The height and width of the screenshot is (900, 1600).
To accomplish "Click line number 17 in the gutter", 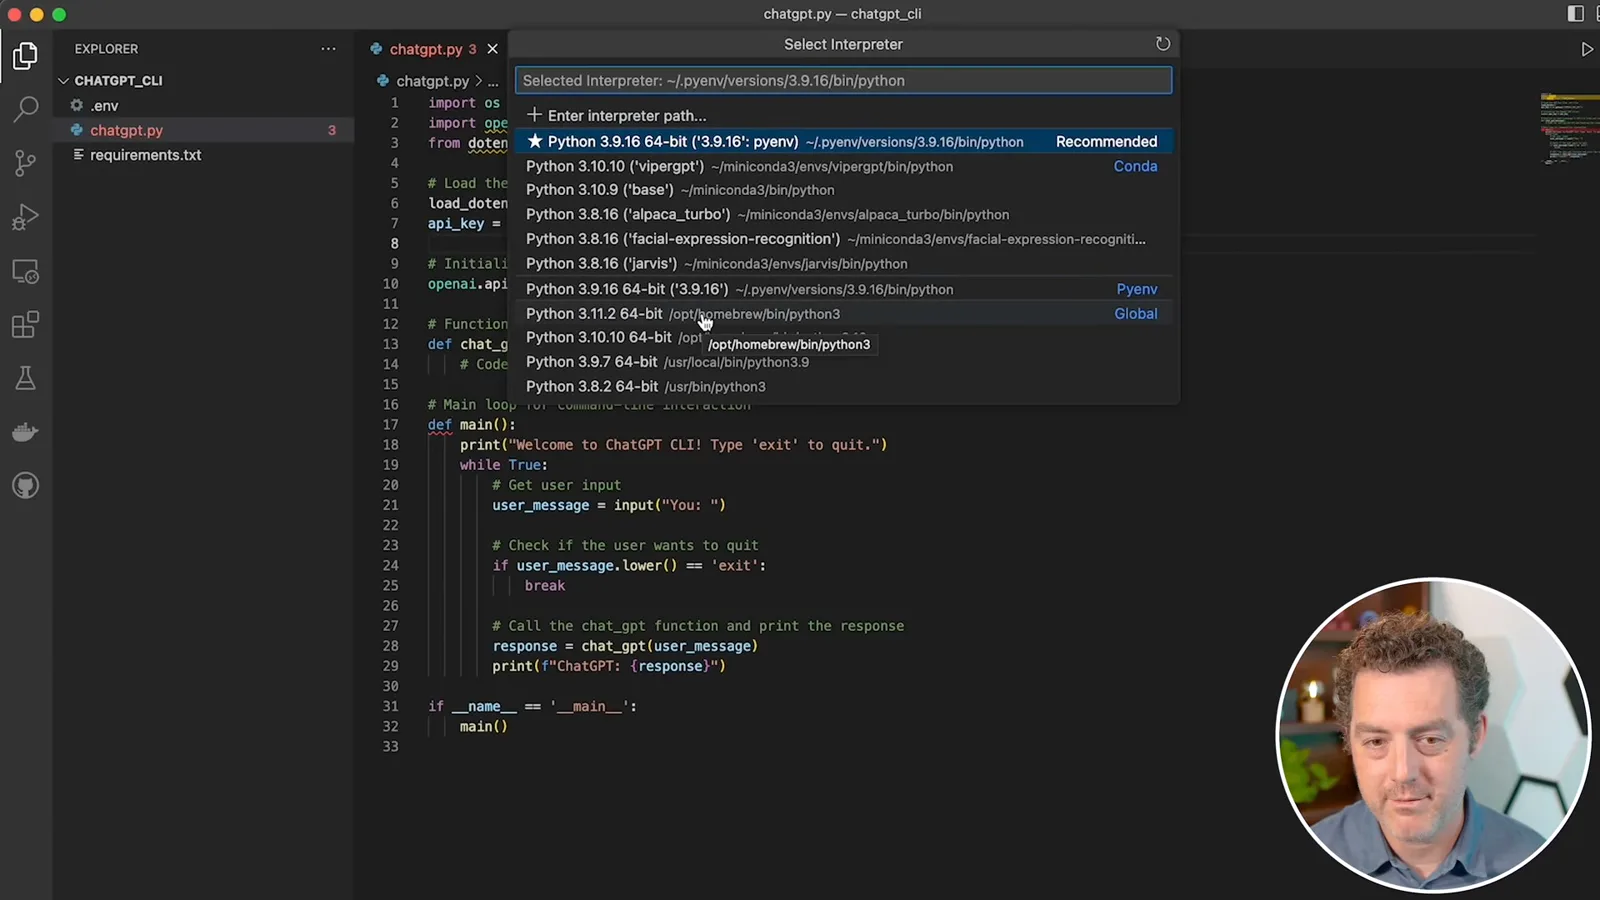I will point(391,425).
